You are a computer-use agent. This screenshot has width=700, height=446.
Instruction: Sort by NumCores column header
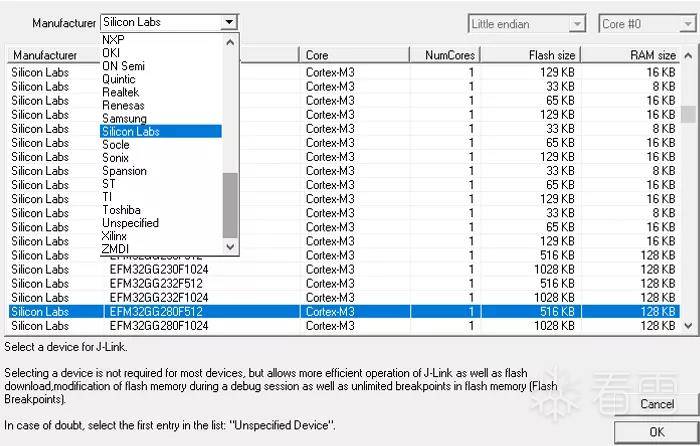click(445, 55)
